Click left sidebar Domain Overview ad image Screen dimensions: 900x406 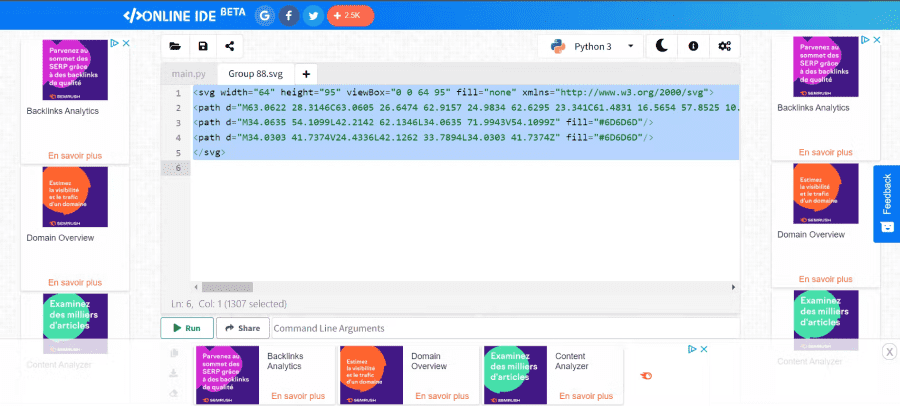point(75,197)
